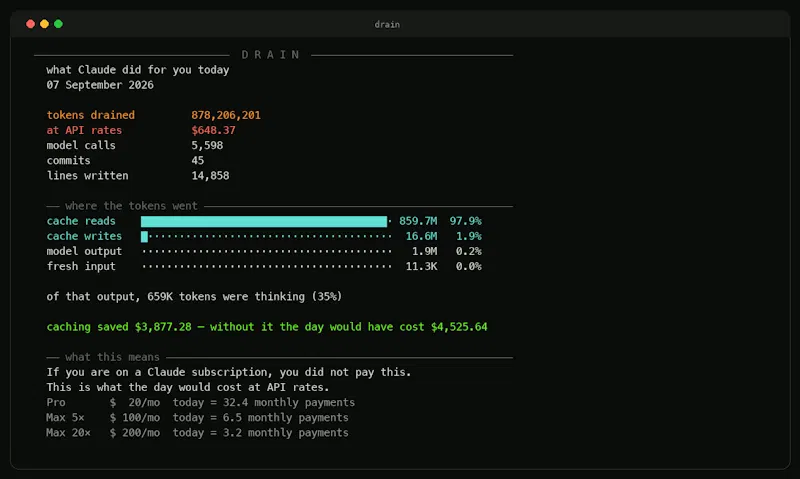The image size is (800, 479).
Task: Click the small cache writes bar segment
Action: 144,237
